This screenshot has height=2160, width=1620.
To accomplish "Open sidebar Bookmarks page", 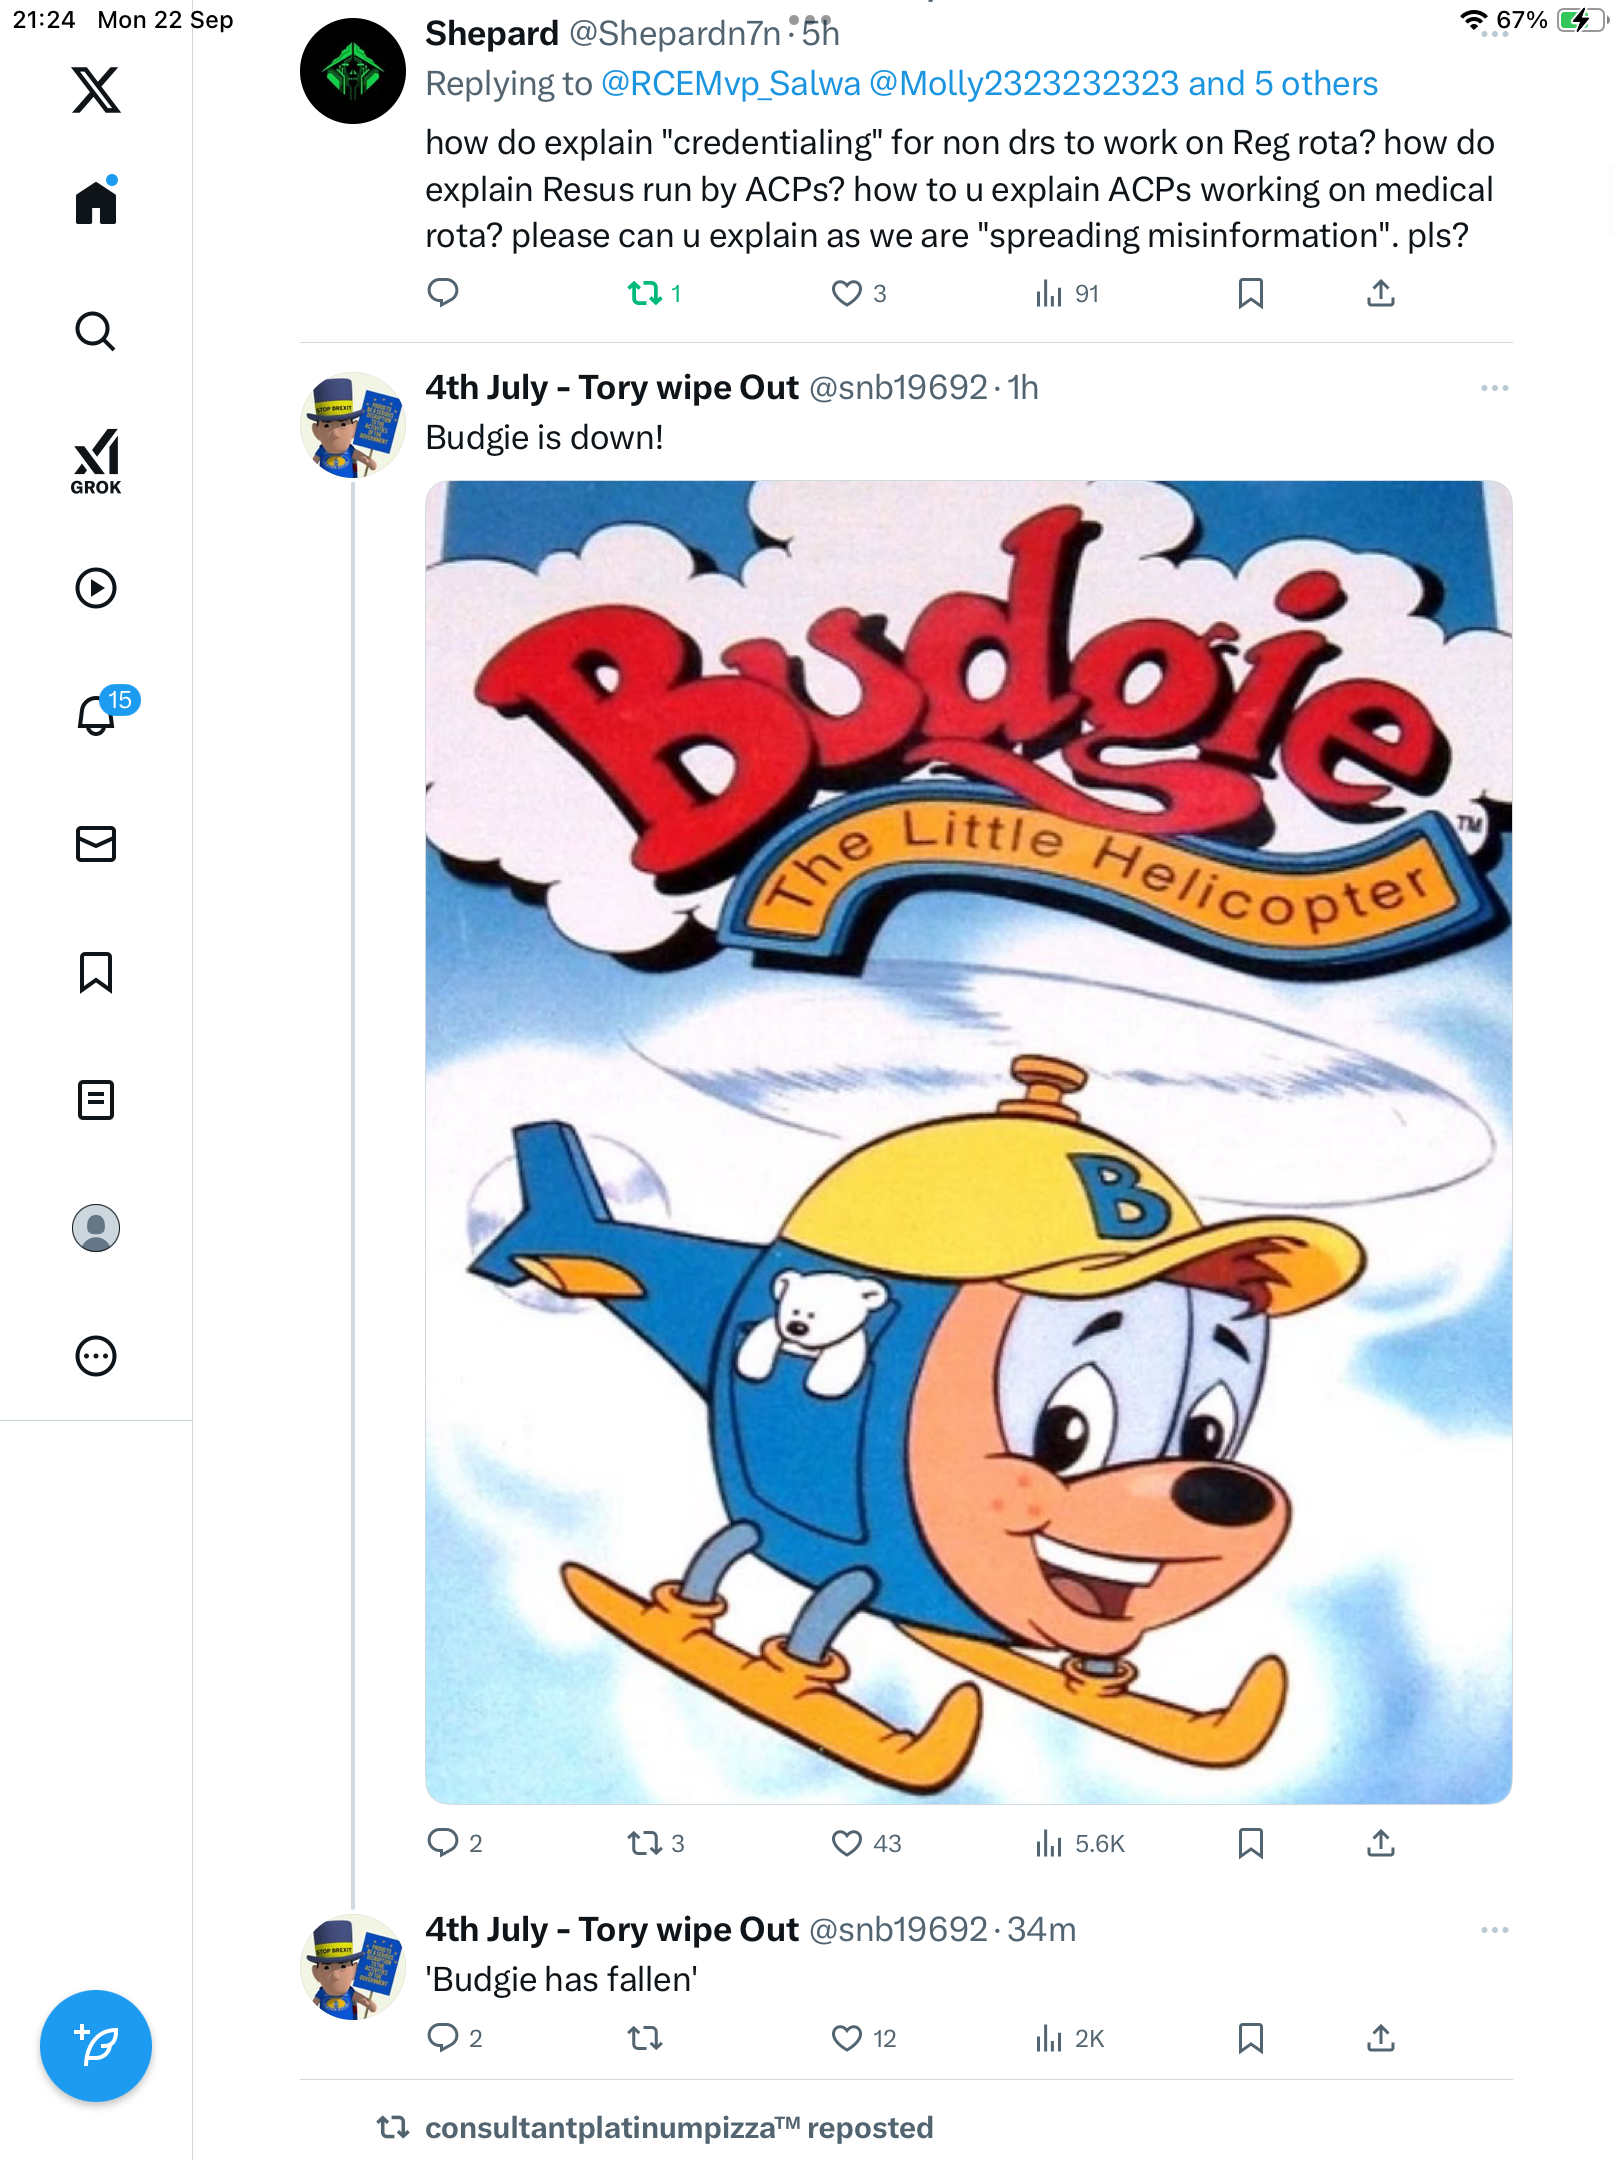I will click(96, 972).
